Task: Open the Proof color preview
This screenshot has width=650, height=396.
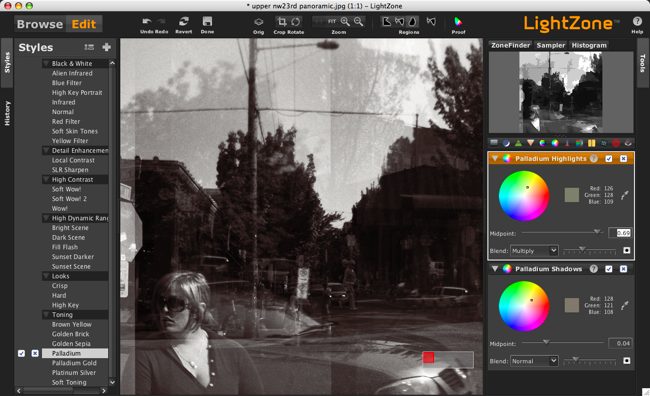Action: coord(458,22)
